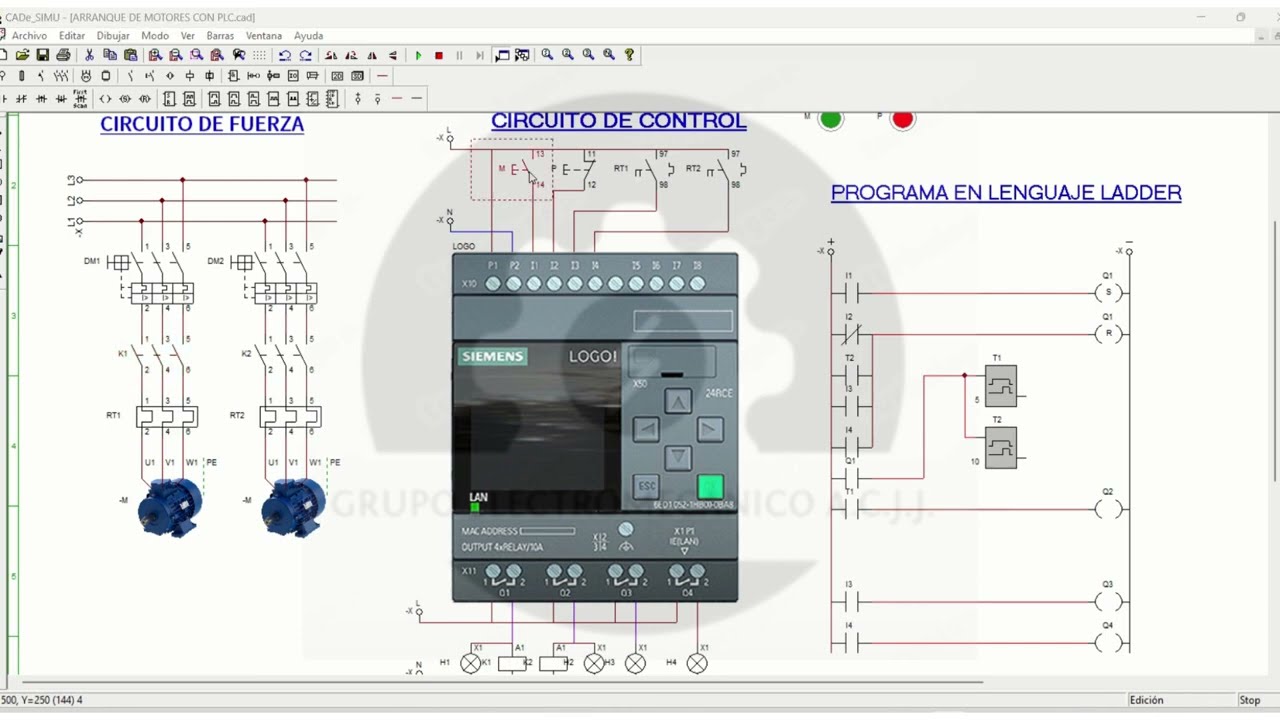Print the diagram using the printer icon
The width and height of the screenshot is (1280, 720).
pos(63,55)
